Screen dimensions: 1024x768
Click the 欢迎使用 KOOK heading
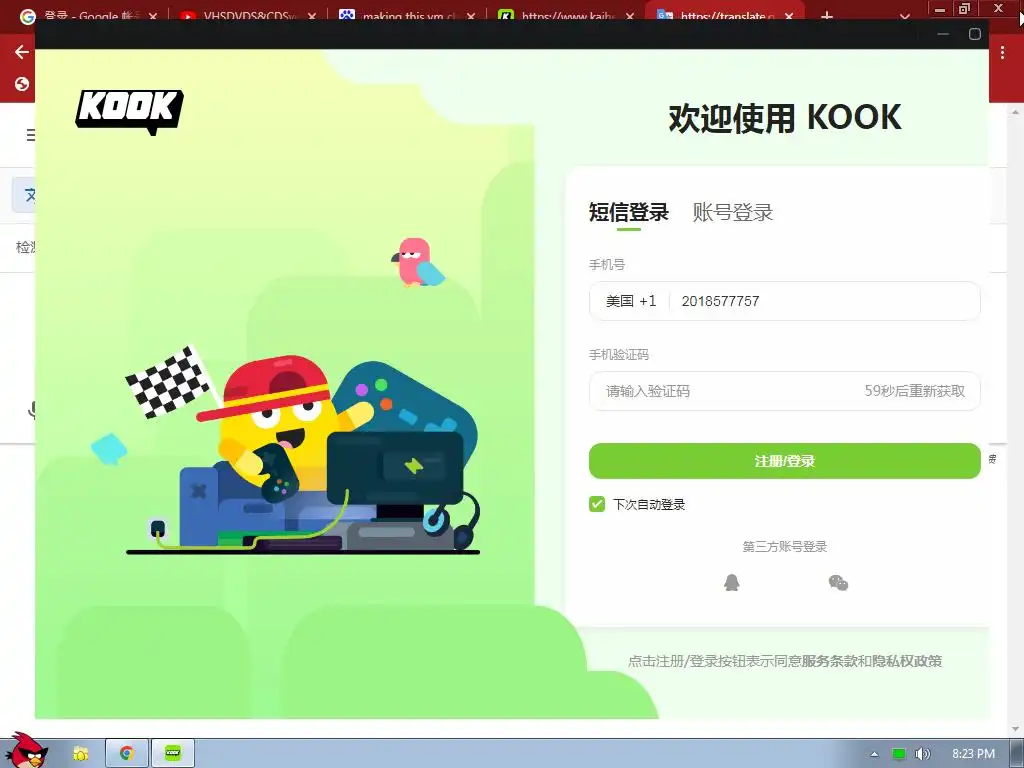coord(784,118)
